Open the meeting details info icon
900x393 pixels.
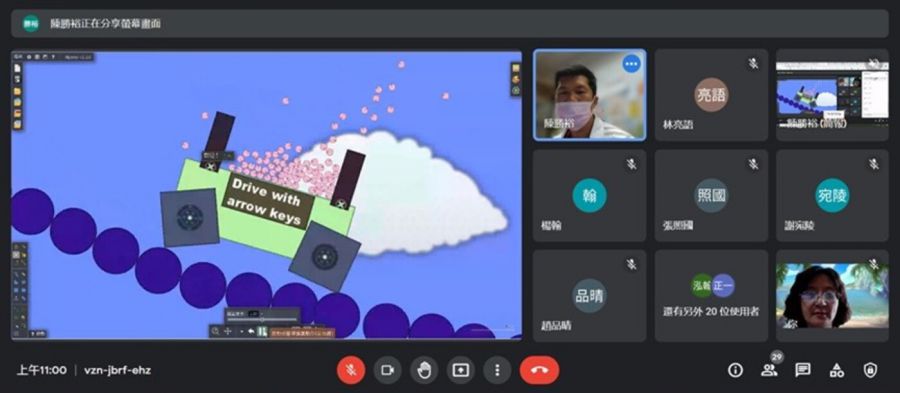[735, 370]
